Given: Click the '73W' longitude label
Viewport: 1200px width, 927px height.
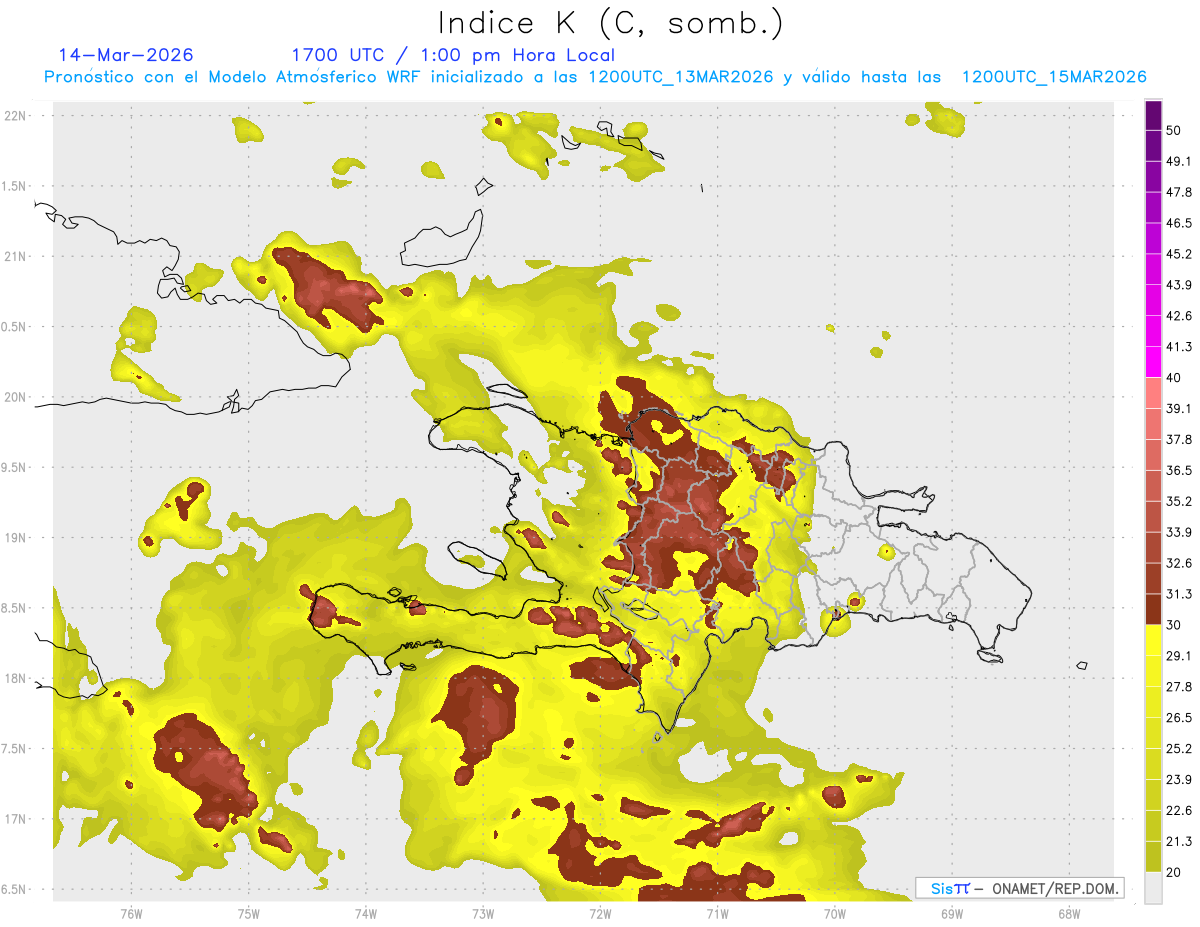Looking at the screenshot, I should point(483,914).
